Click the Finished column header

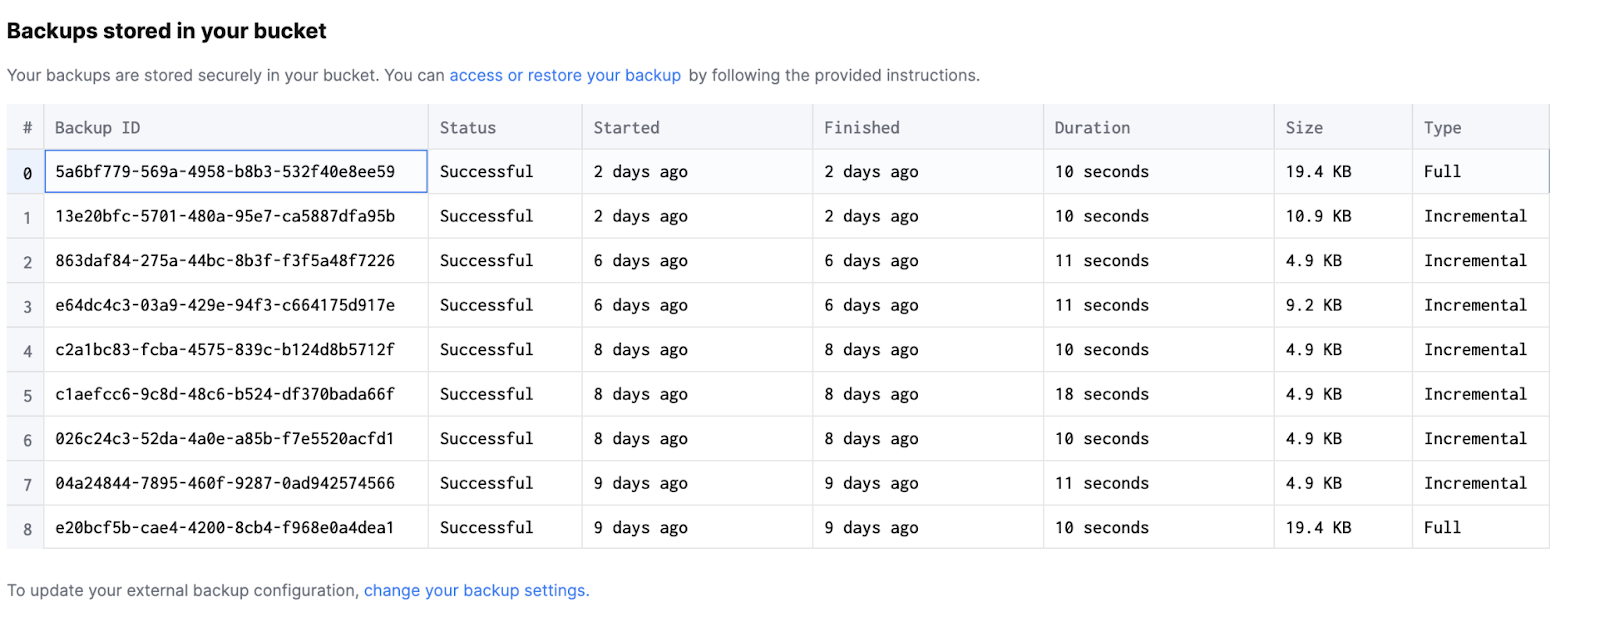point(861,128)
